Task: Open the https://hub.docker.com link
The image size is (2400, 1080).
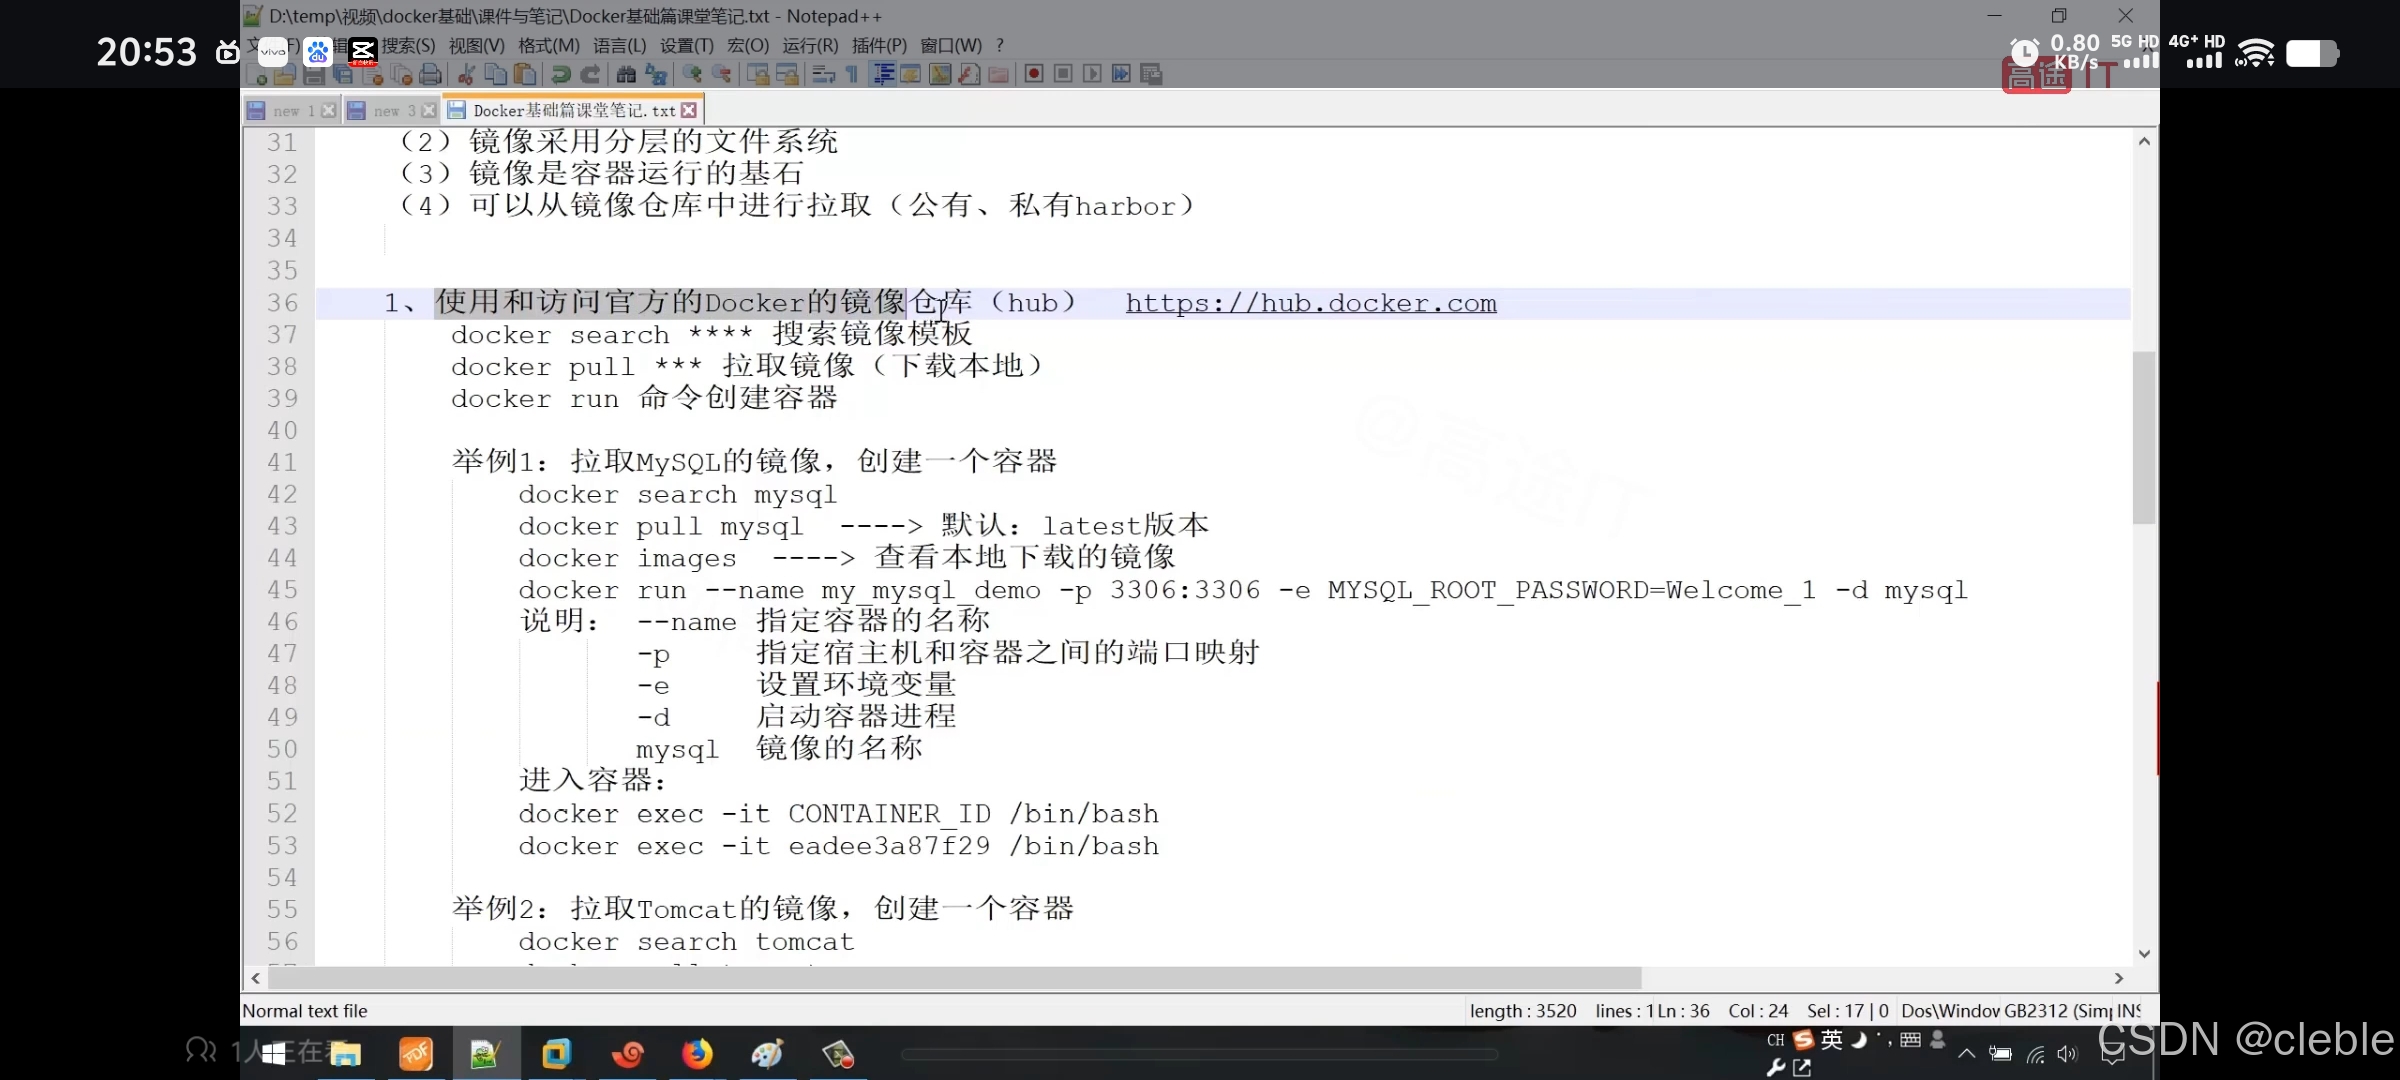Action: pos(1311,303)
